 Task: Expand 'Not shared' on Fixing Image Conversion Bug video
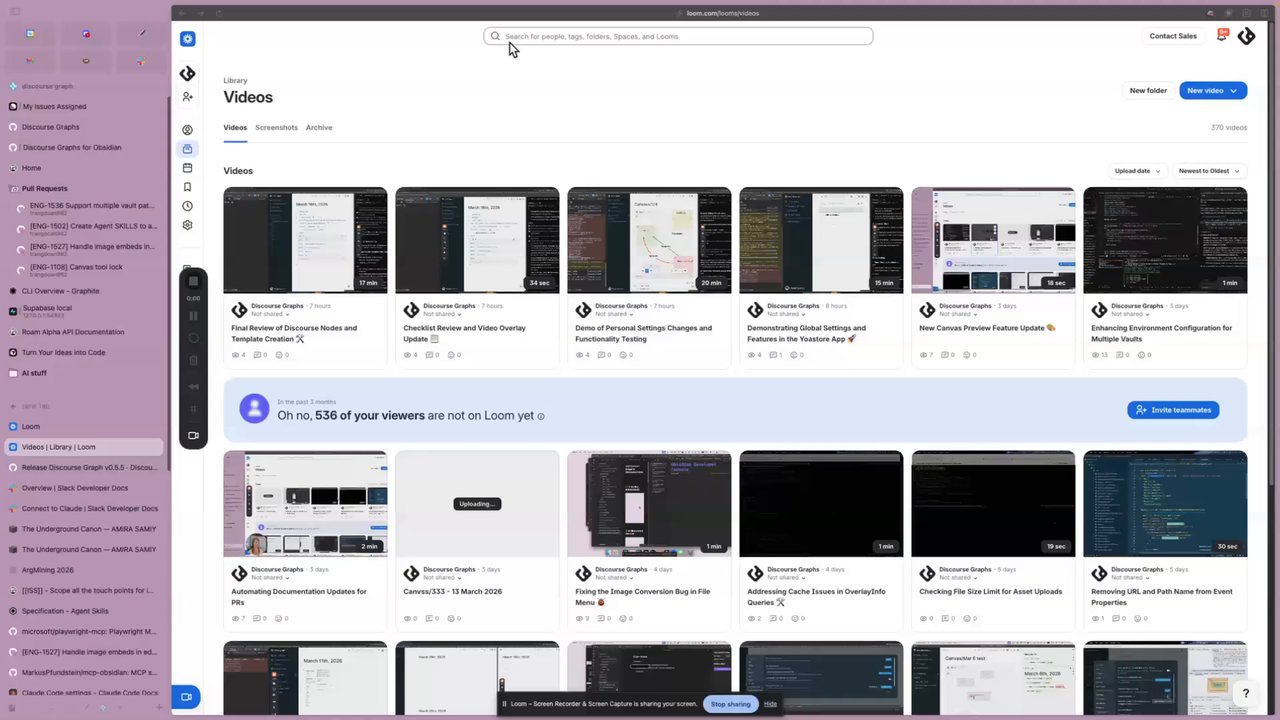(616, 577)
